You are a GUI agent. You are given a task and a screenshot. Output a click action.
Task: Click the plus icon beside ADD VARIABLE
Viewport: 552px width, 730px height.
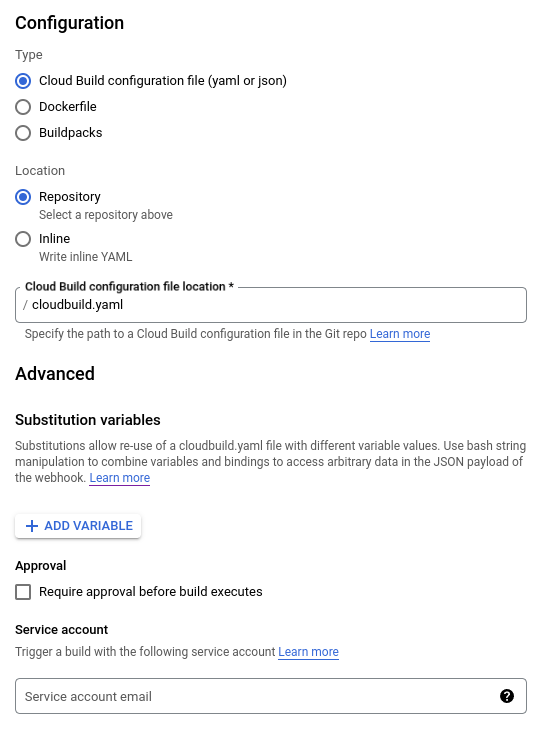[32, 526]
